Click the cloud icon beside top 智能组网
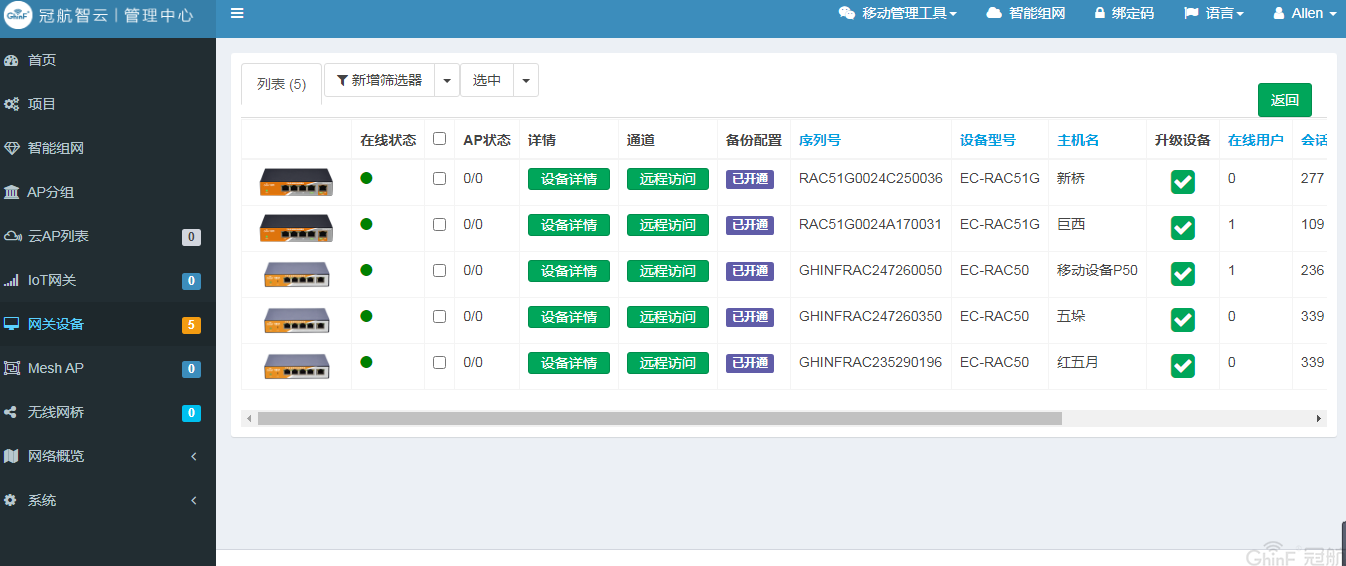The height and width of the screenshot is (566, 1346). tap(994, 13)
